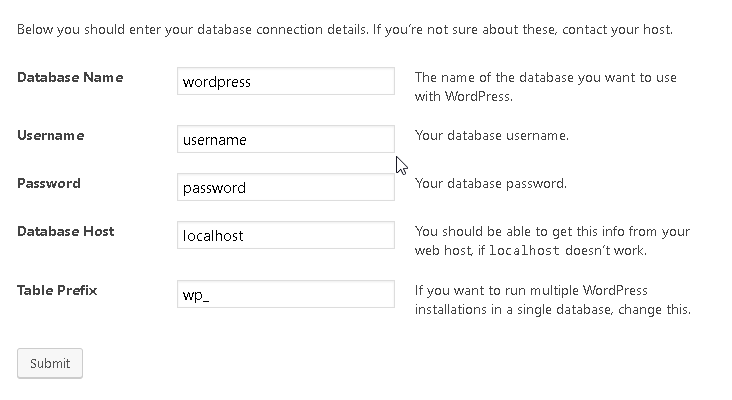The width and height of the screenshot is (732, 400).
Task: Focus the Username text box
Action: [x=286, y=139]
